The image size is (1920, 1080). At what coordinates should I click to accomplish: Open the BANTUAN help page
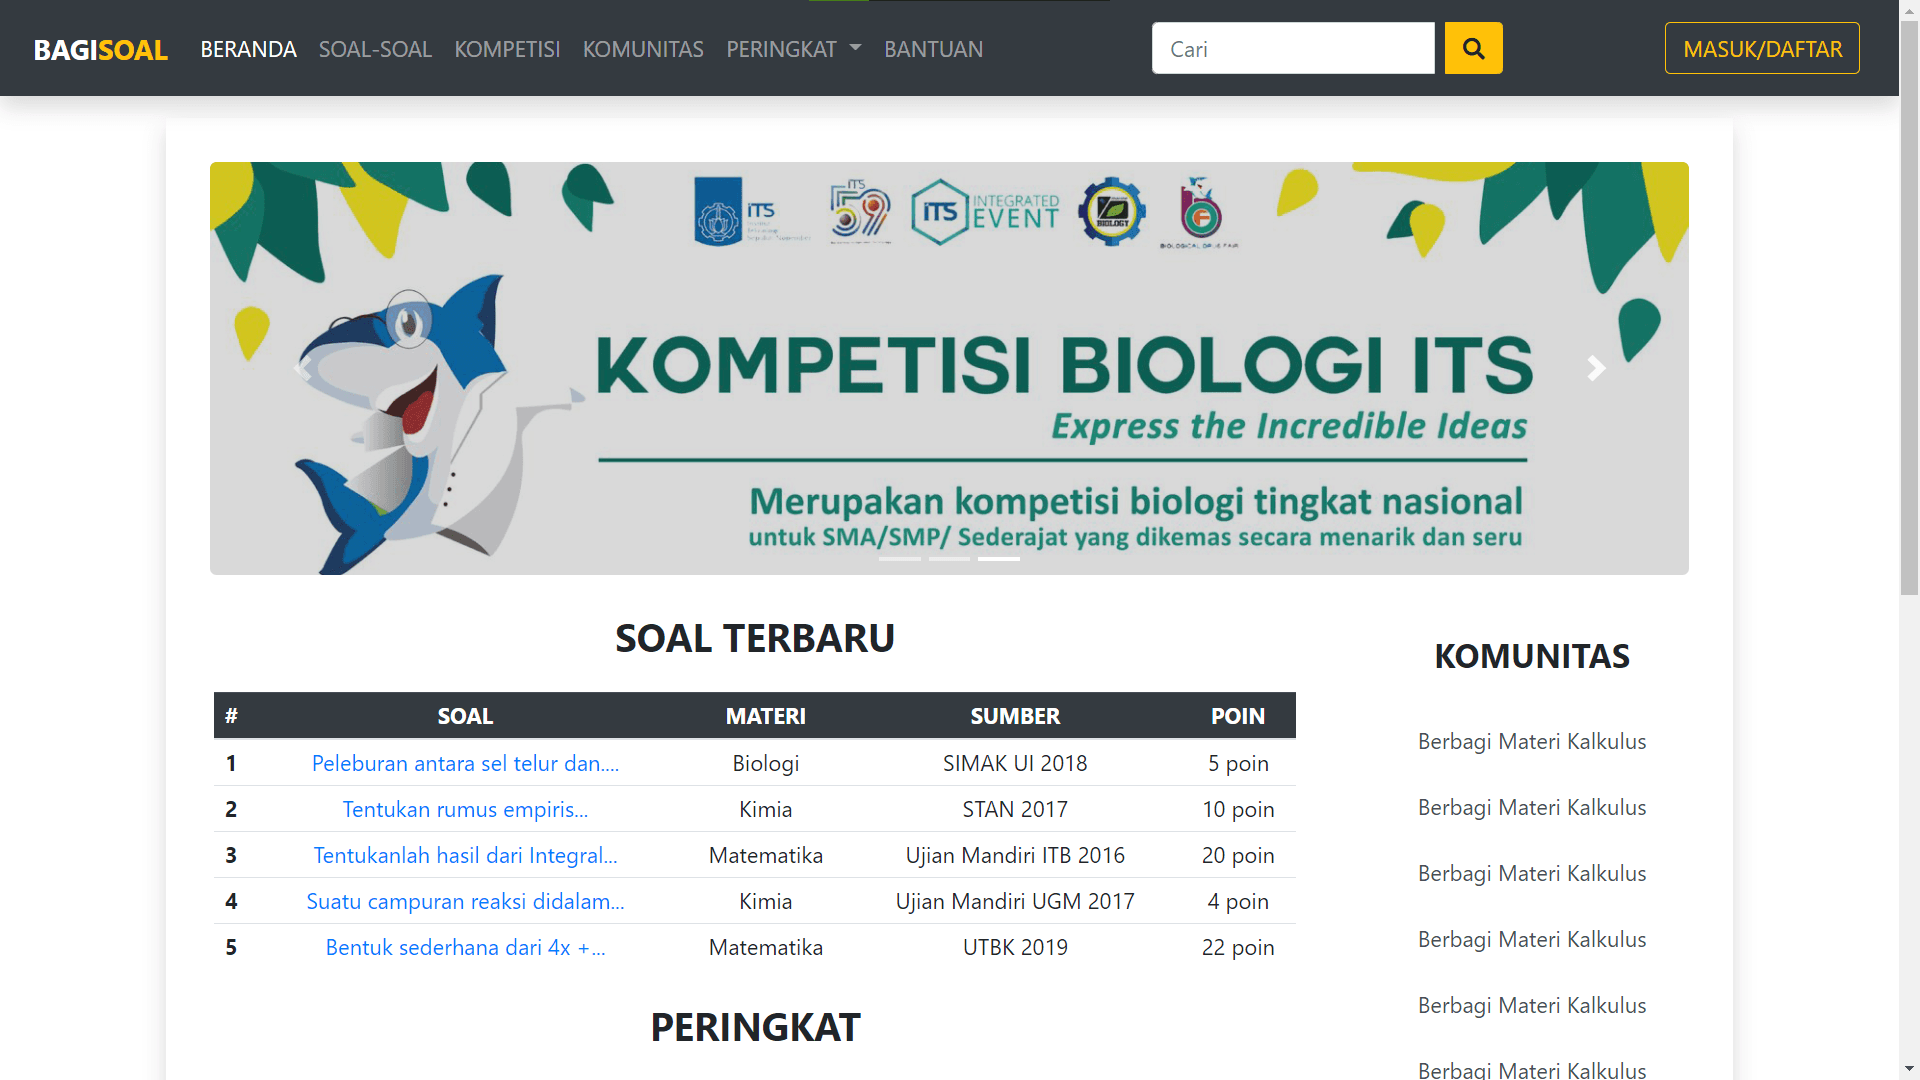point(933,49)
